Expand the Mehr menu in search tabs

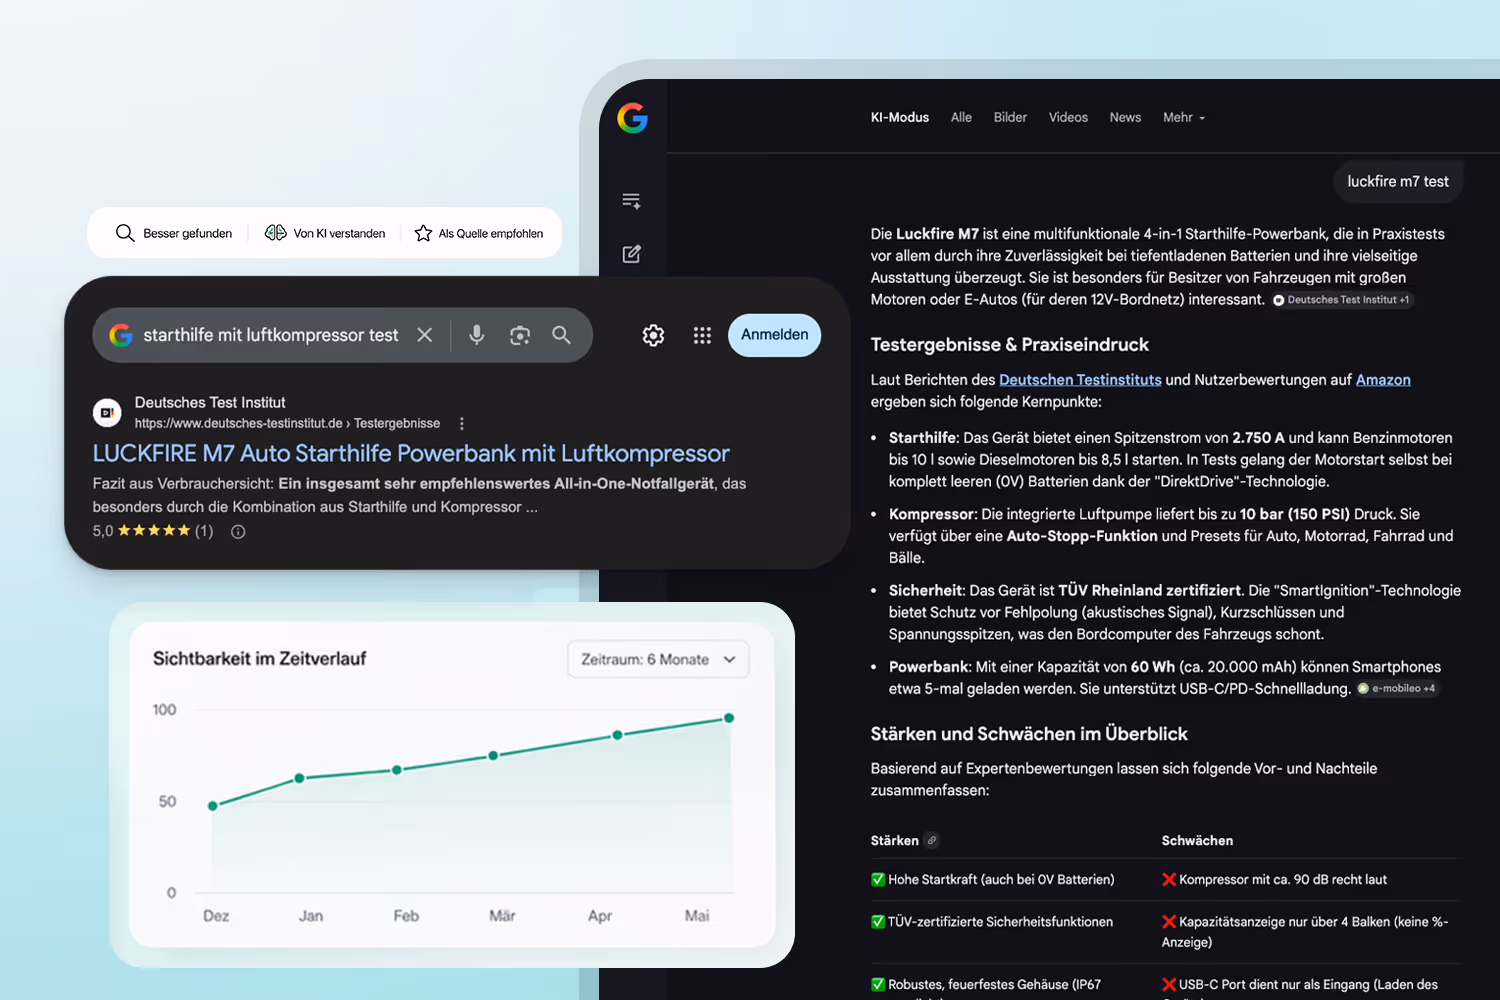[x=1184, y=118]
